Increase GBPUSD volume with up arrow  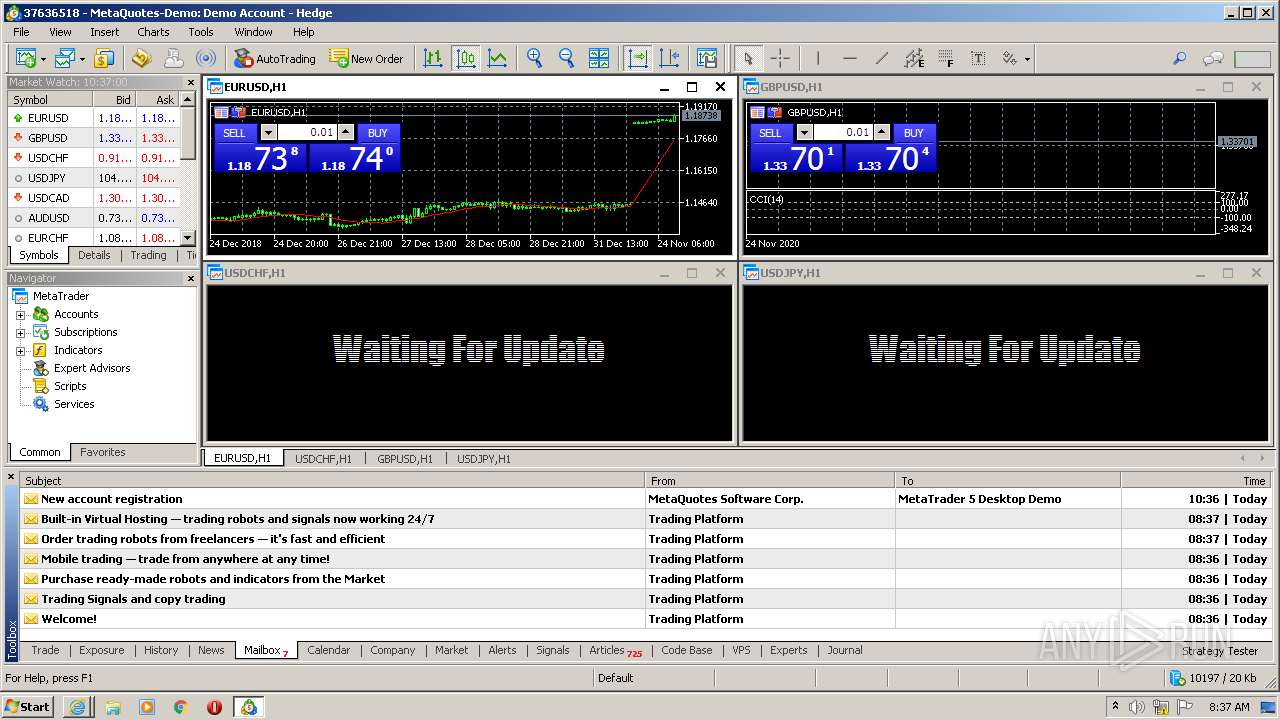click(882, 132)
